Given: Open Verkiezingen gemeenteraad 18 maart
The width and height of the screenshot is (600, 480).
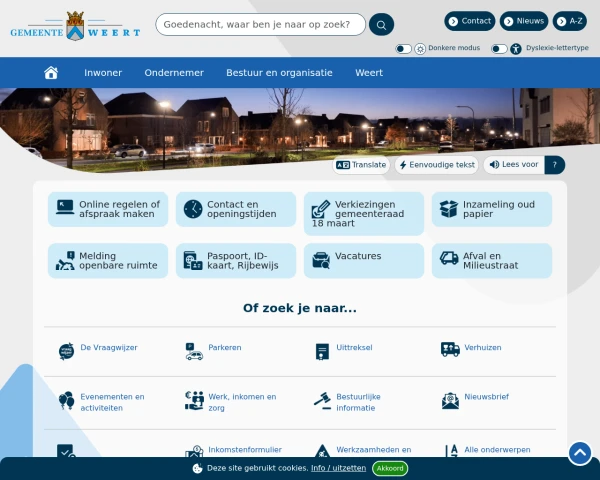Looking at the screenshot, I should click(x=364, y=214).
